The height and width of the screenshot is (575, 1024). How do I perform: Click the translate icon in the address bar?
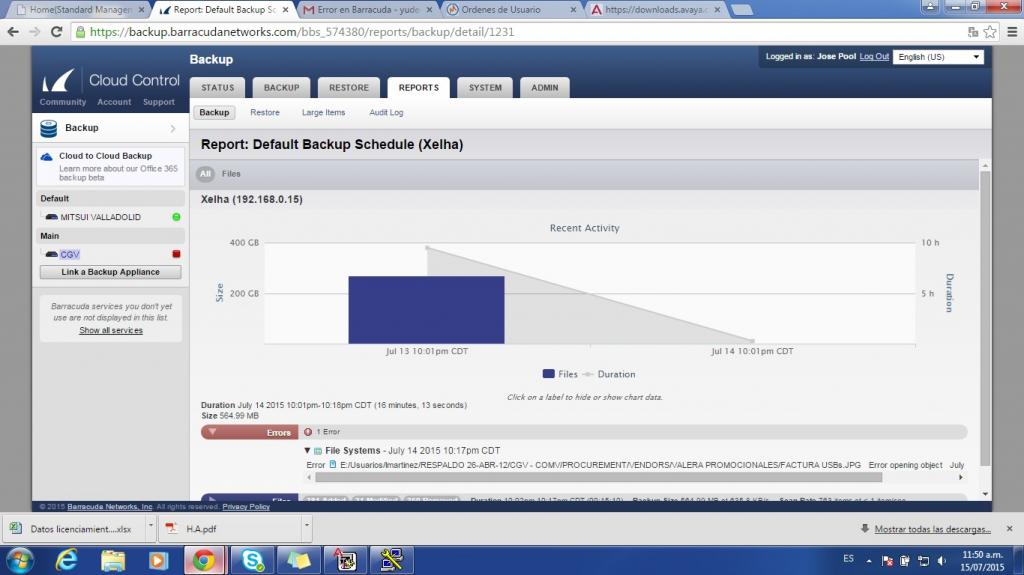point(973,31)
